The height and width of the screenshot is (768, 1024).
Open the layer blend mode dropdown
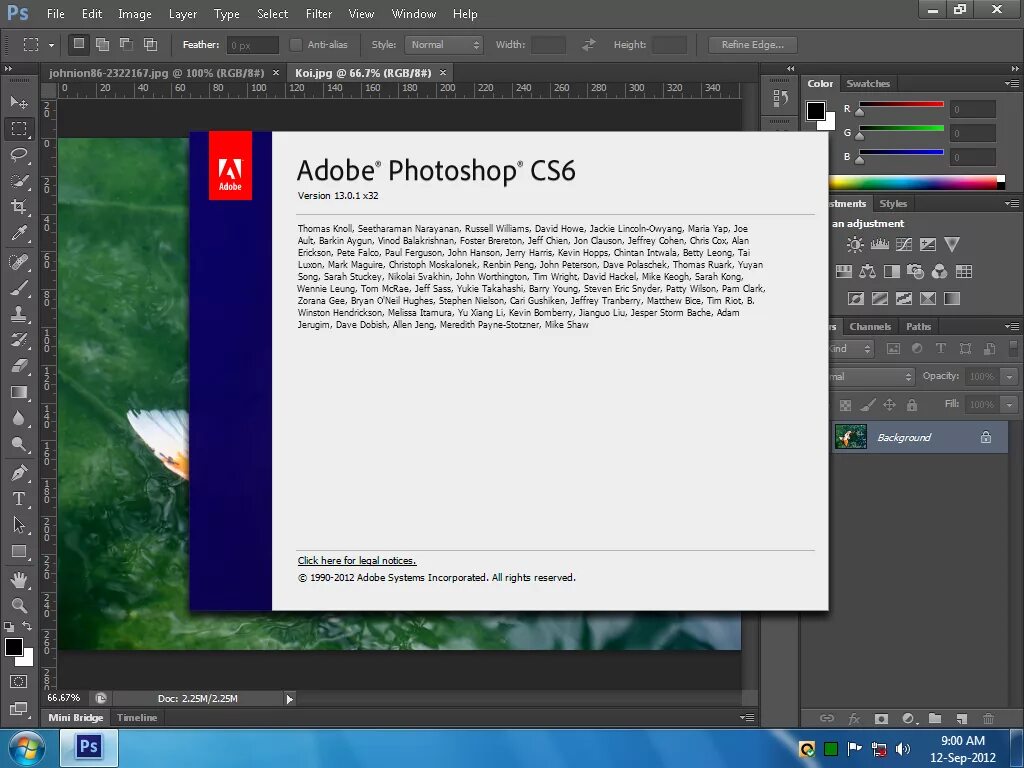[871, 376]
